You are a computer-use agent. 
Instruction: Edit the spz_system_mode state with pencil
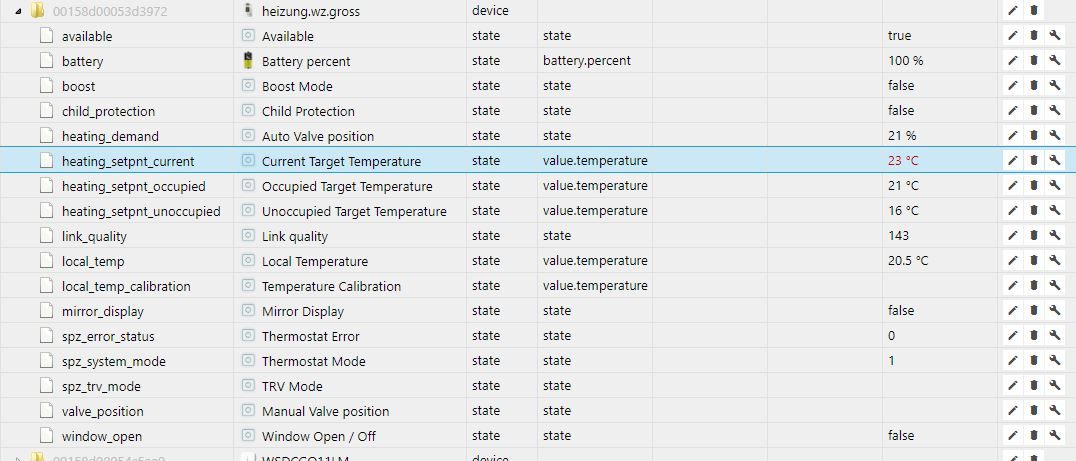(1013, 361)
